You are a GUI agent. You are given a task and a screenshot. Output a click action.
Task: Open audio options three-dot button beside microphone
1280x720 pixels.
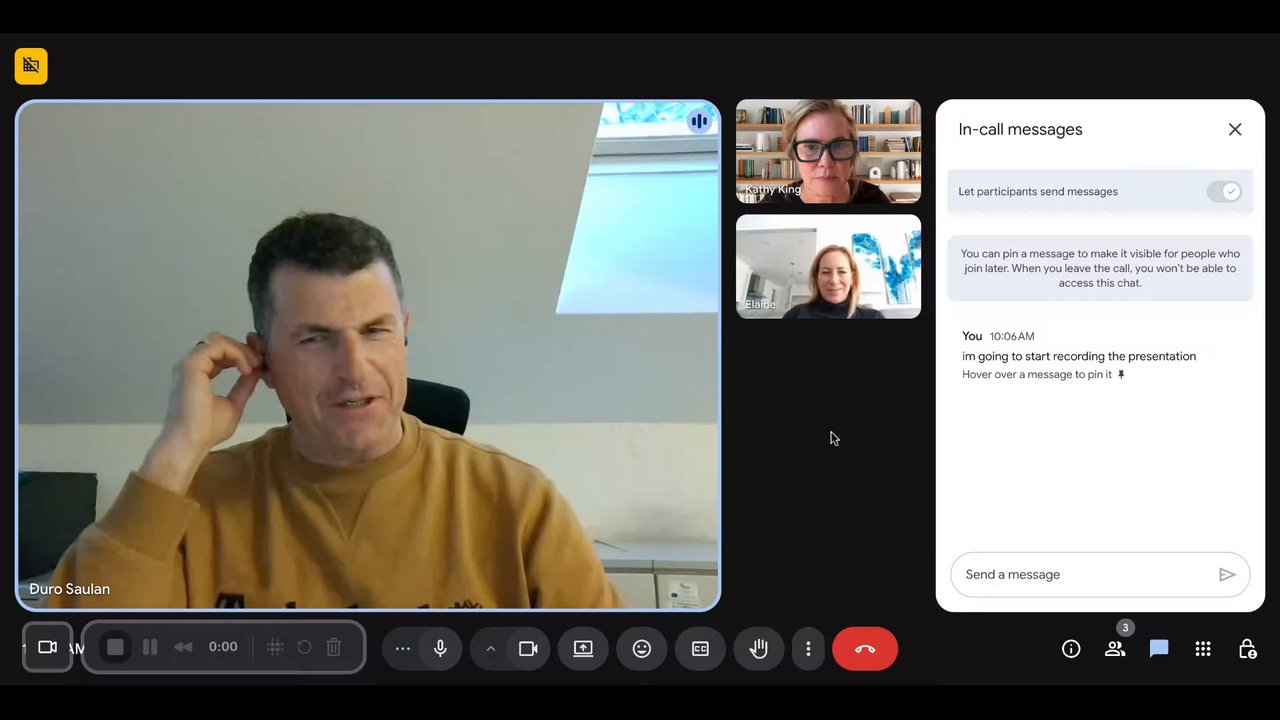point(403,648)
